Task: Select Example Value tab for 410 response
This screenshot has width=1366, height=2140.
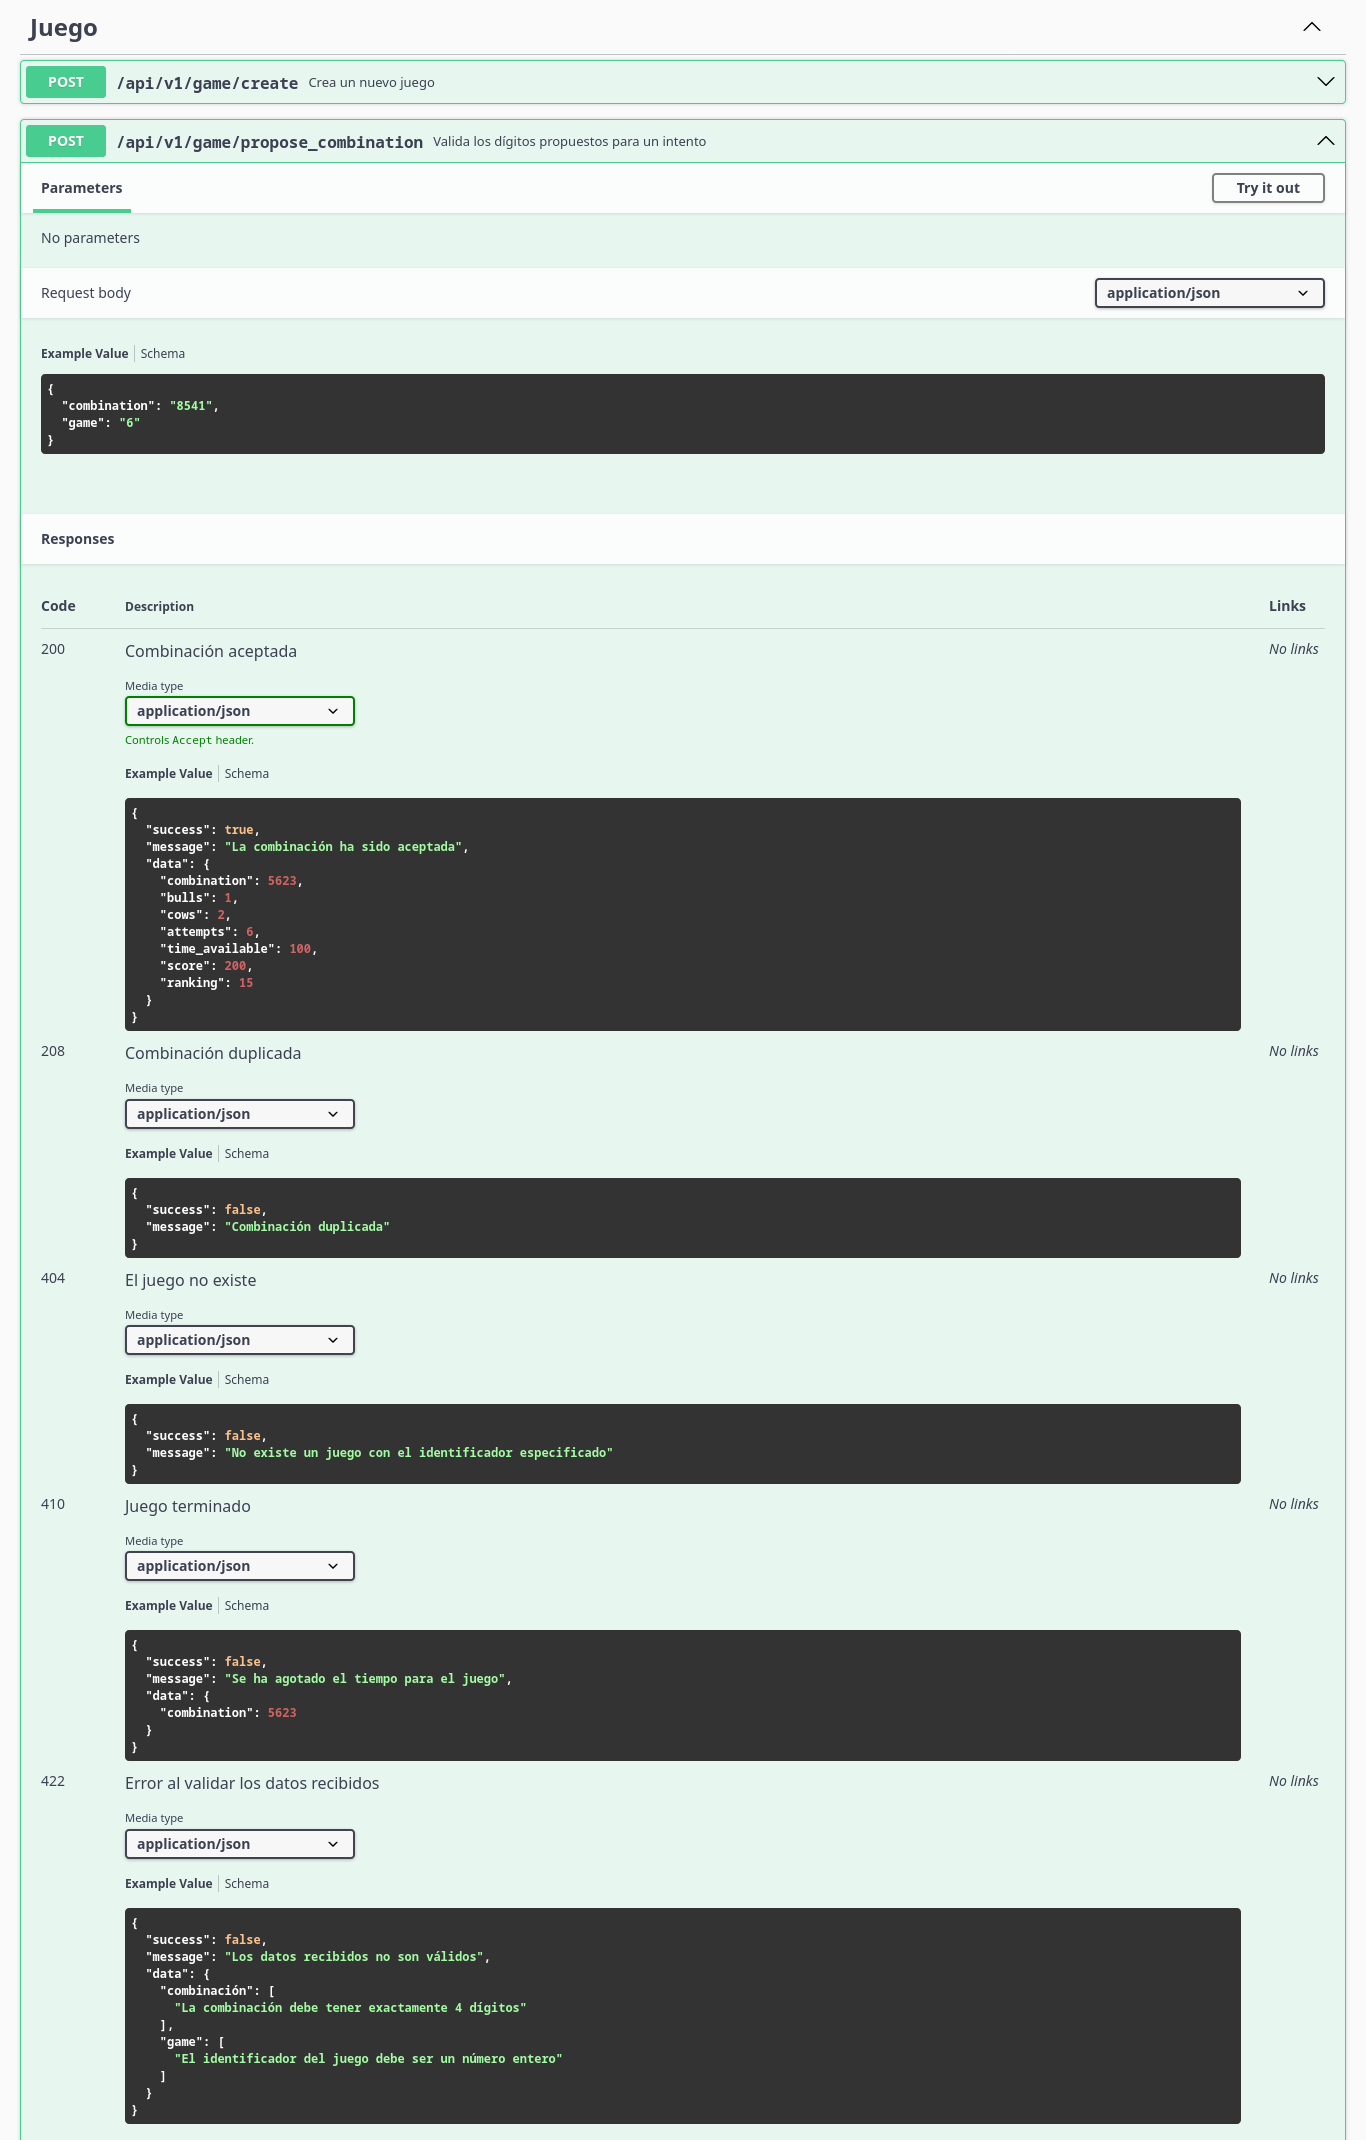Action: click(x=168, y=1606)
